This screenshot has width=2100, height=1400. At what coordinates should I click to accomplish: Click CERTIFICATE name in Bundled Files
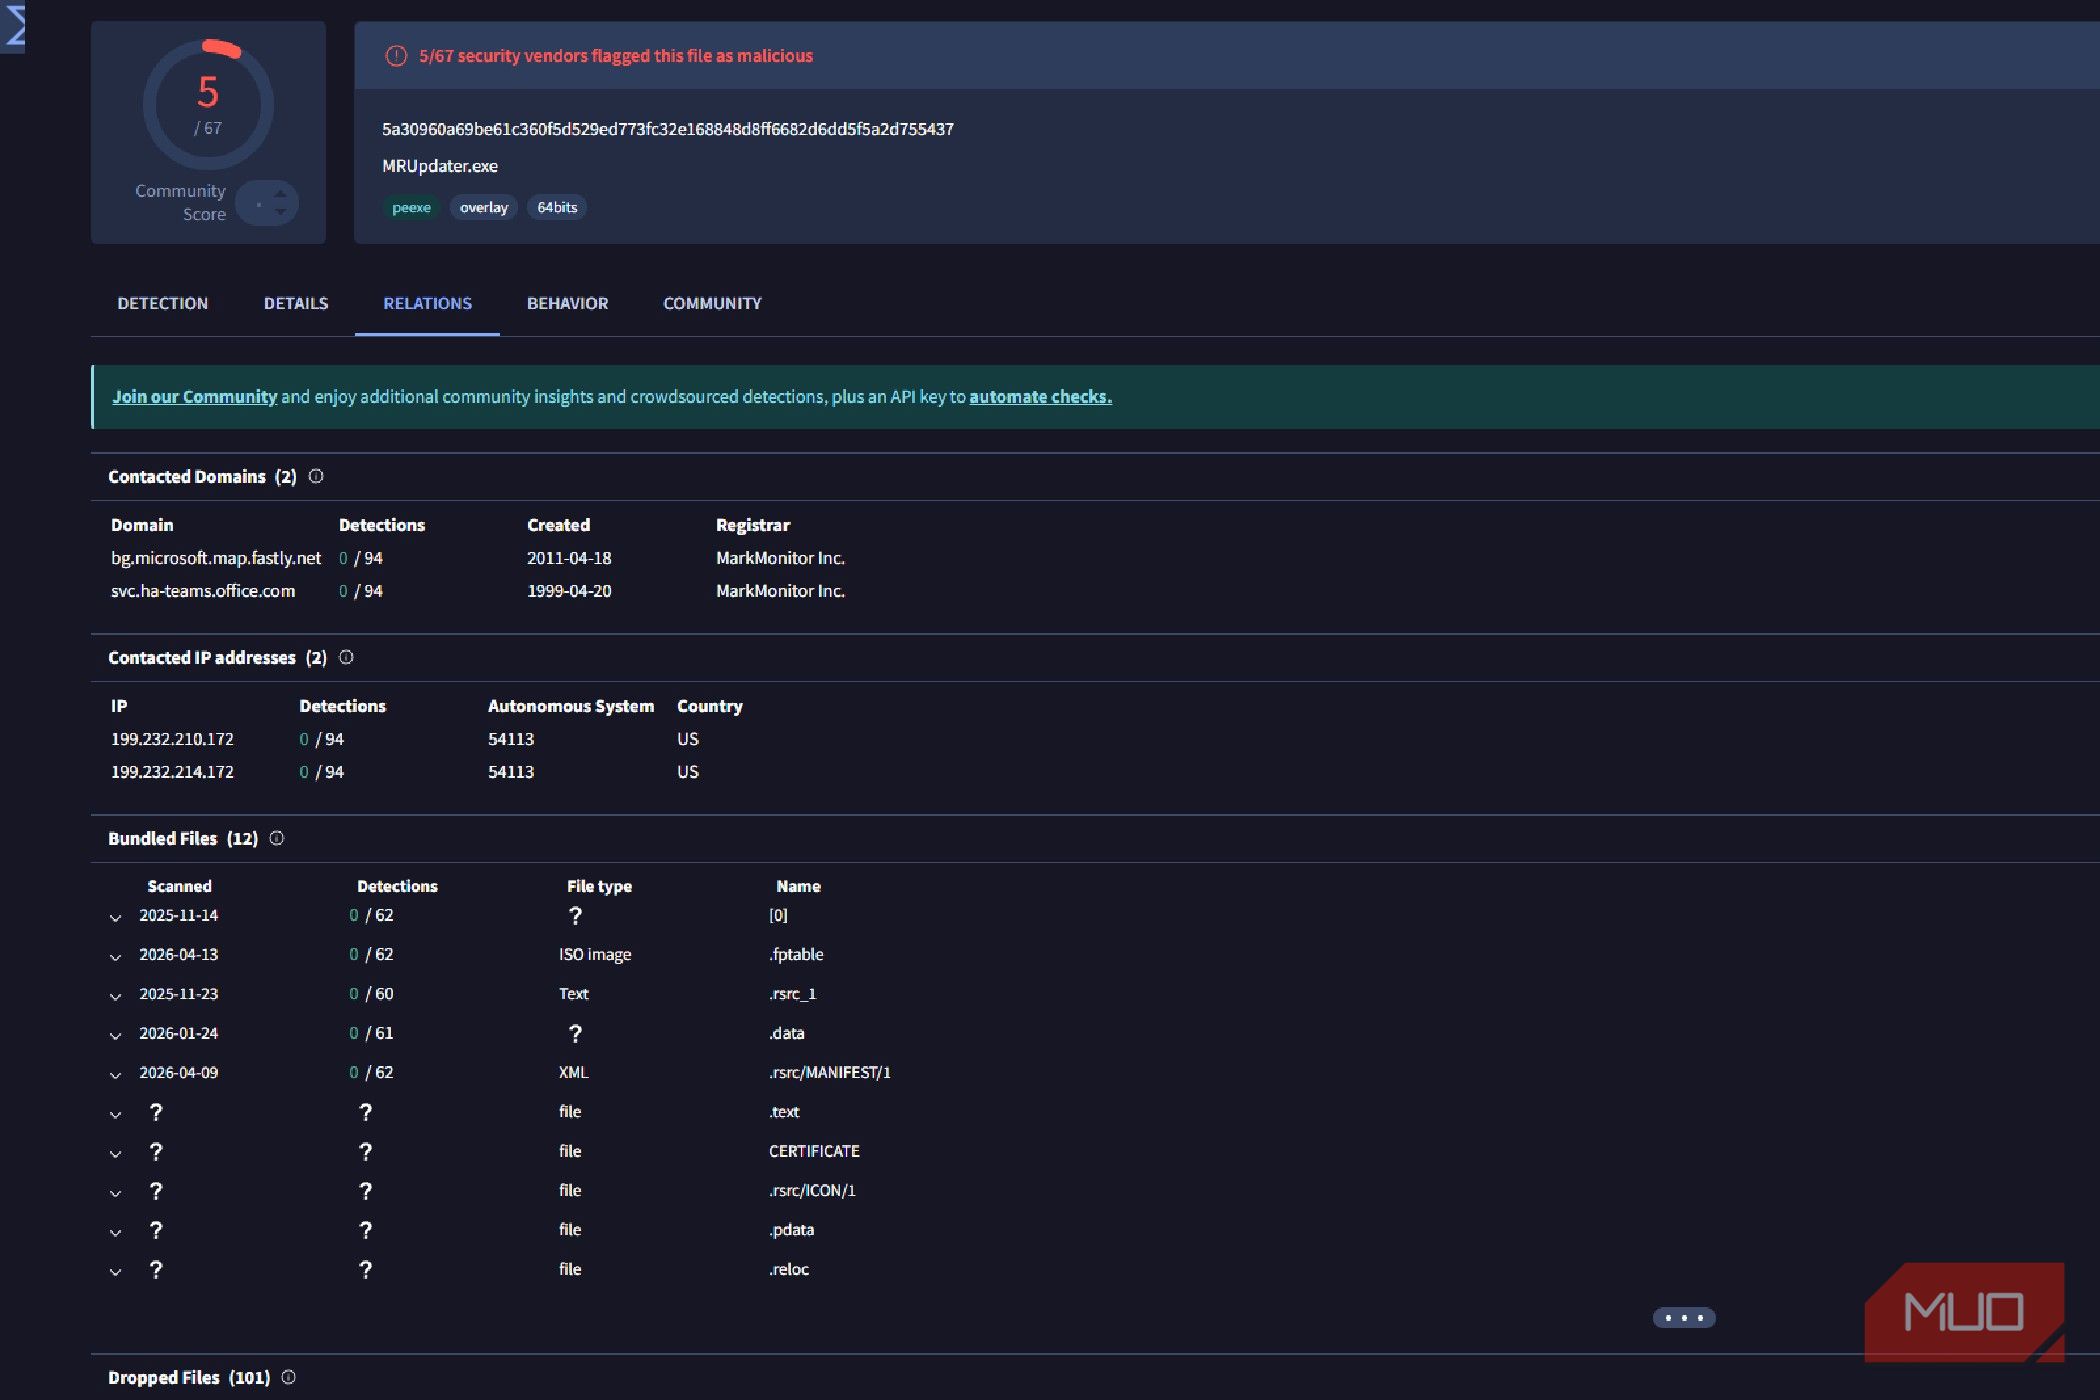pos(814,1151)
